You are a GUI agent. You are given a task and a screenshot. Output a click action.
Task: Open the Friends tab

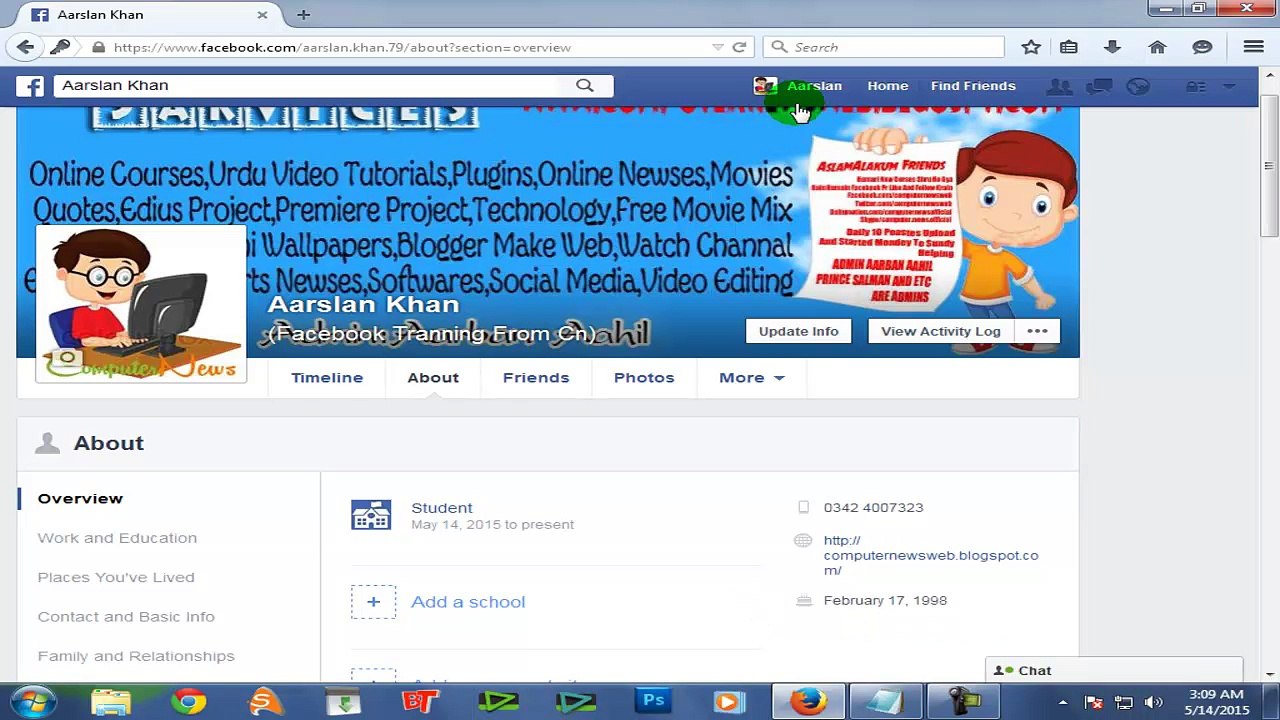coord(536,378)
